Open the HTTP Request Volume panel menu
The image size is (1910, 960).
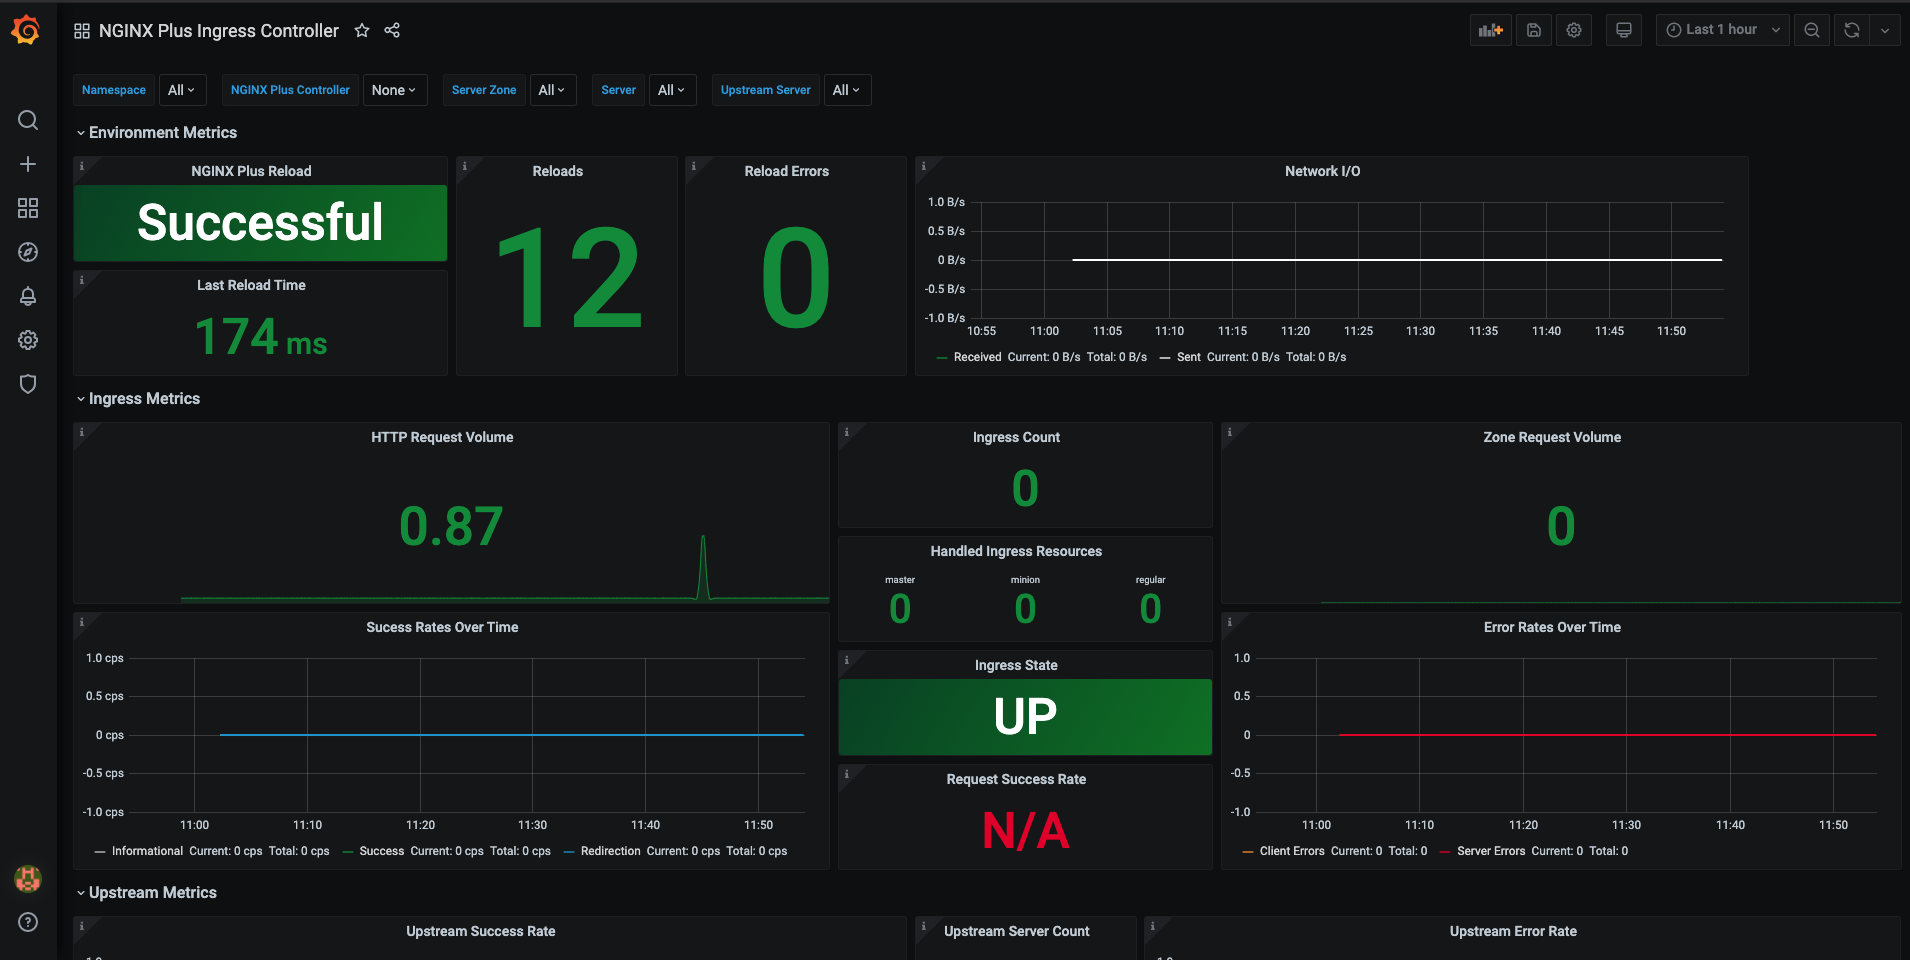tap(442, 437)
